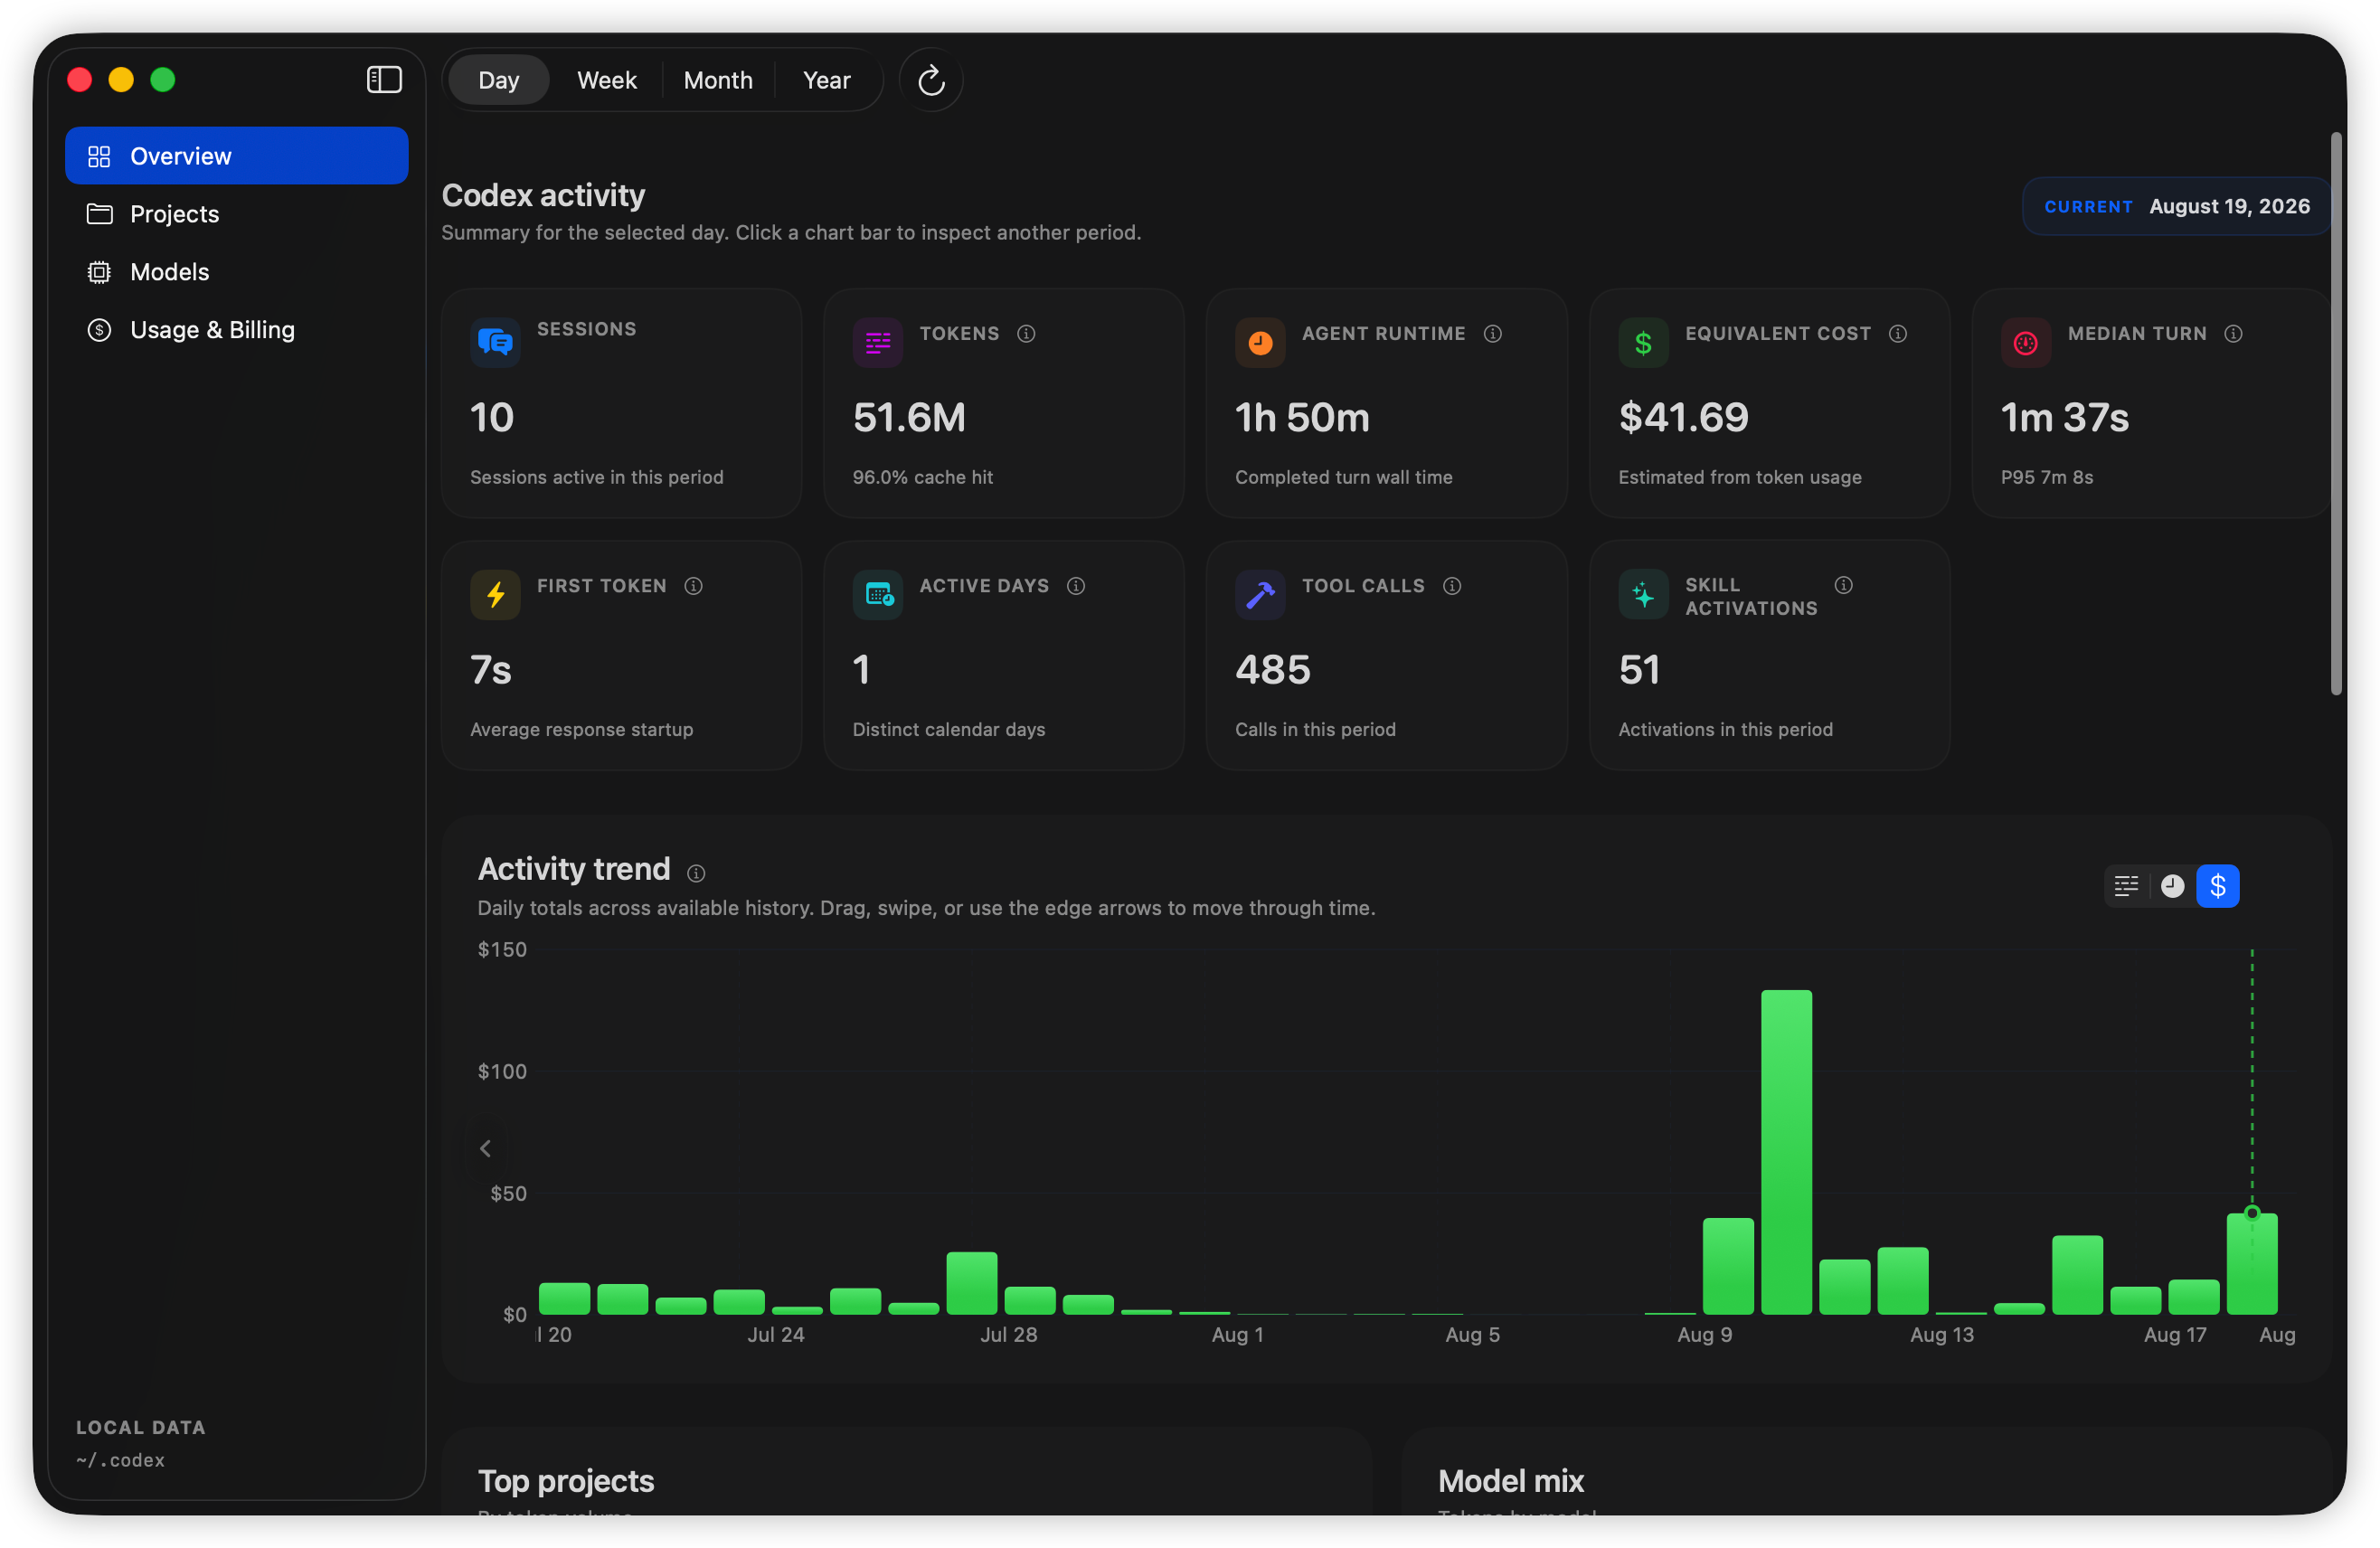Go back in time with left chart arrow
The height and width of the screenshot is (1548, 2380).
point(485,1149)
